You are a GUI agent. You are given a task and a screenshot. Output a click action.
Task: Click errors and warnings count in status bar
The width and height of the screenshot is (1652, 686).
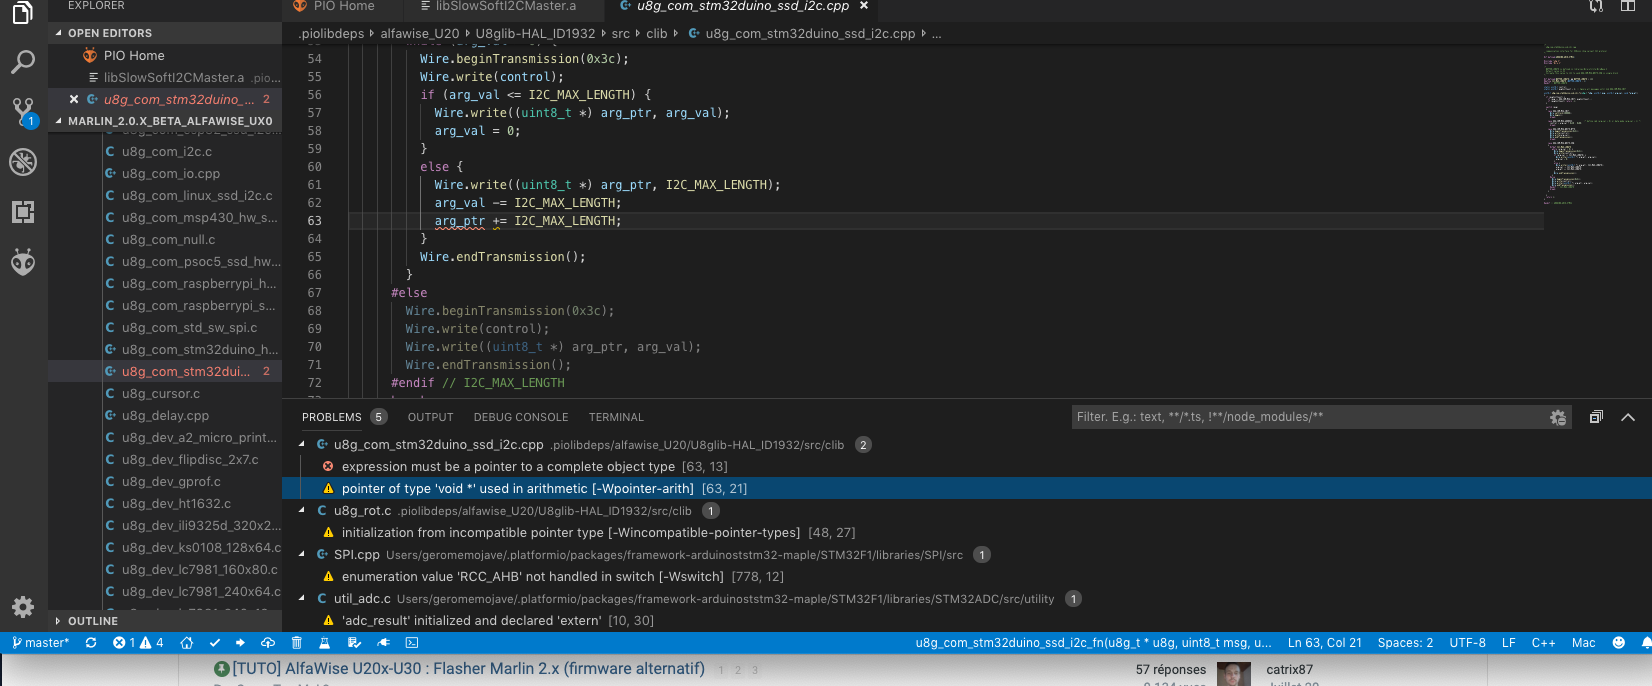coord(138,643)
